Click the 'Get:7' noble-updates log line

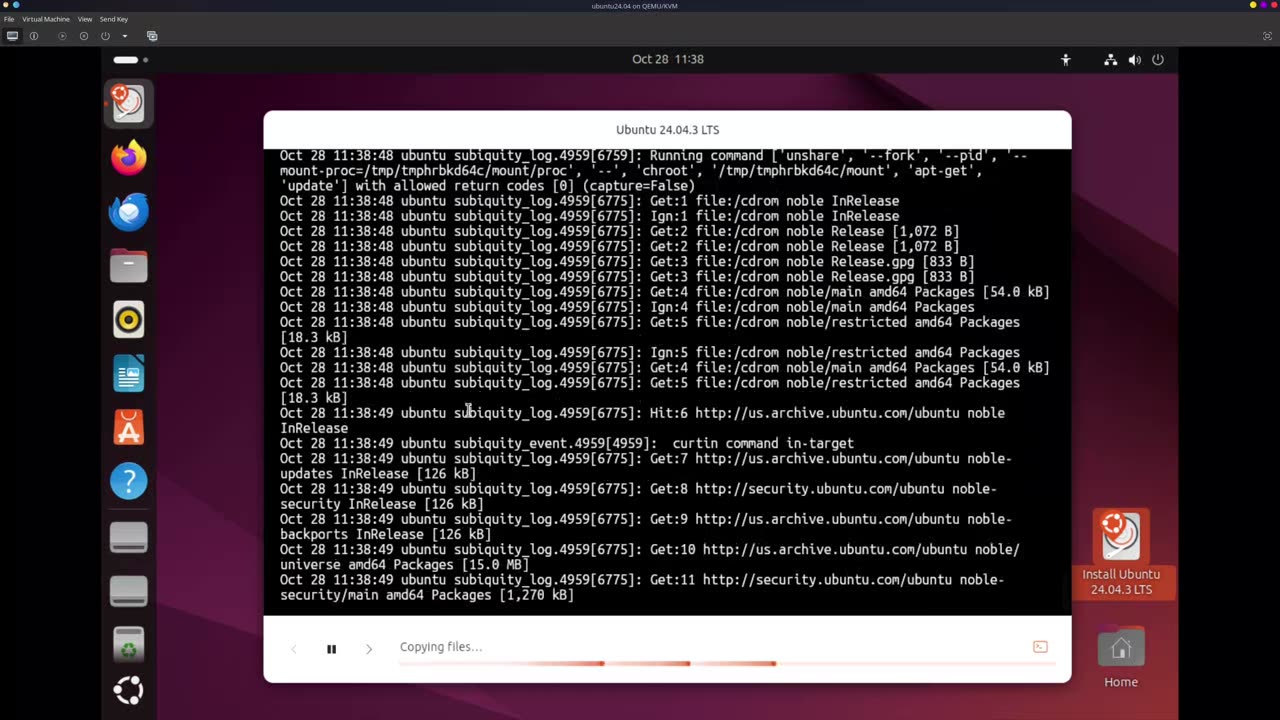tap(646, 466)
